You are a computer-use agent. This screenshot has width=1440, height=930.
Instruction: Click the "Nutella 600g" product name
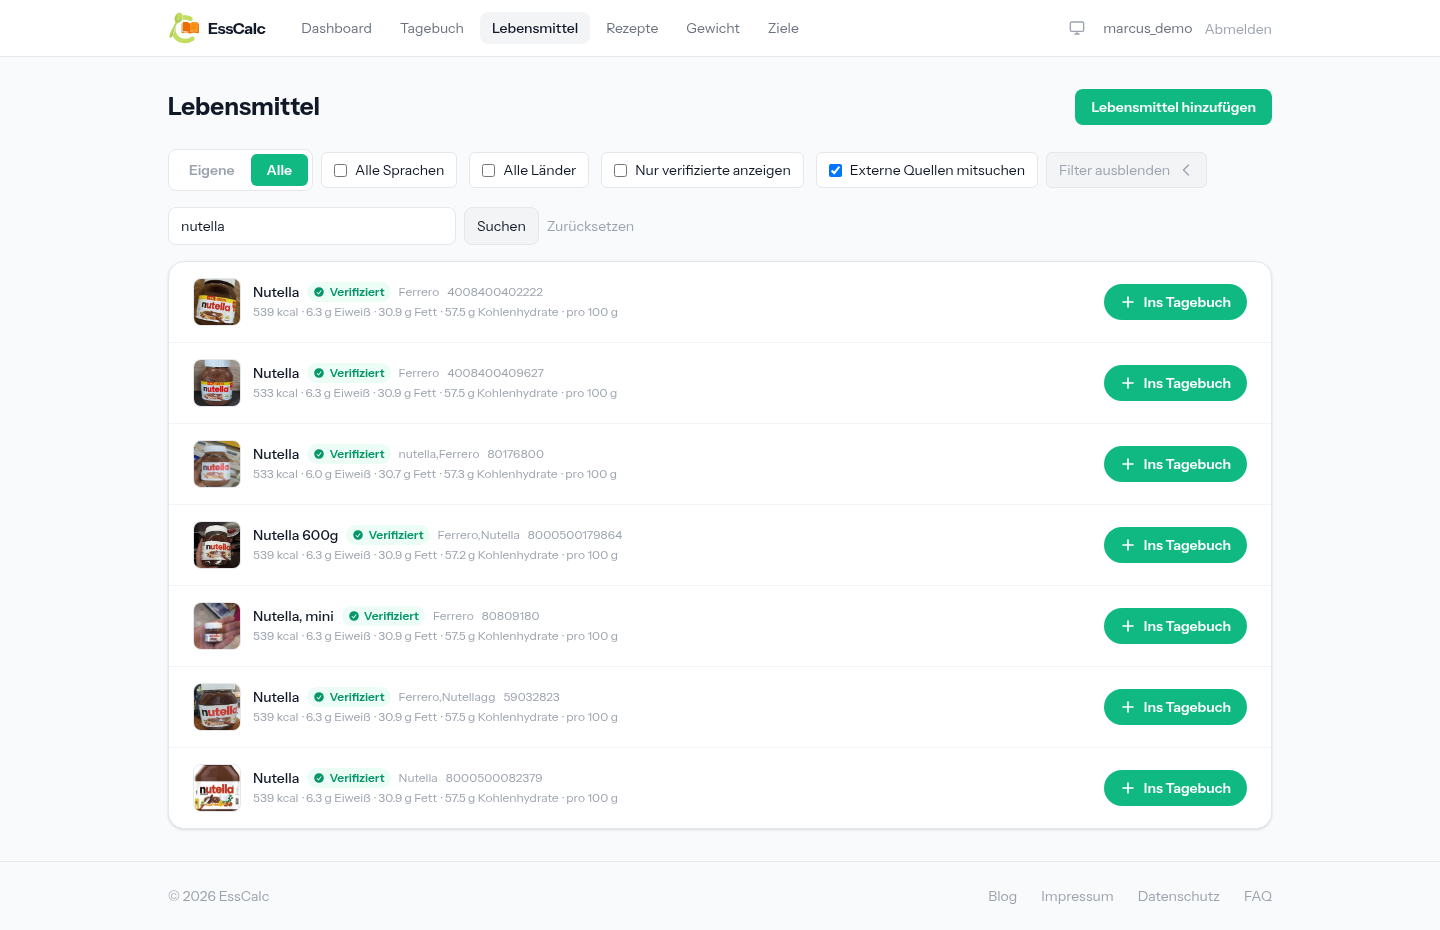(295, 535)
